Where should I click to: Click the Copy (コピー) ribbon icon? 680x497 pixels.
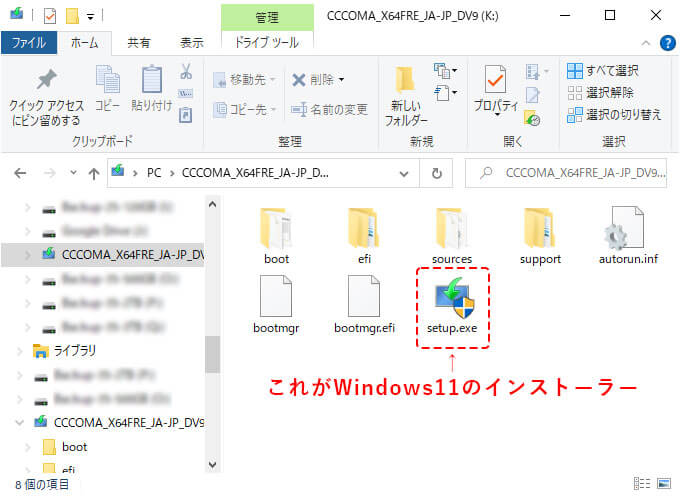108,79
